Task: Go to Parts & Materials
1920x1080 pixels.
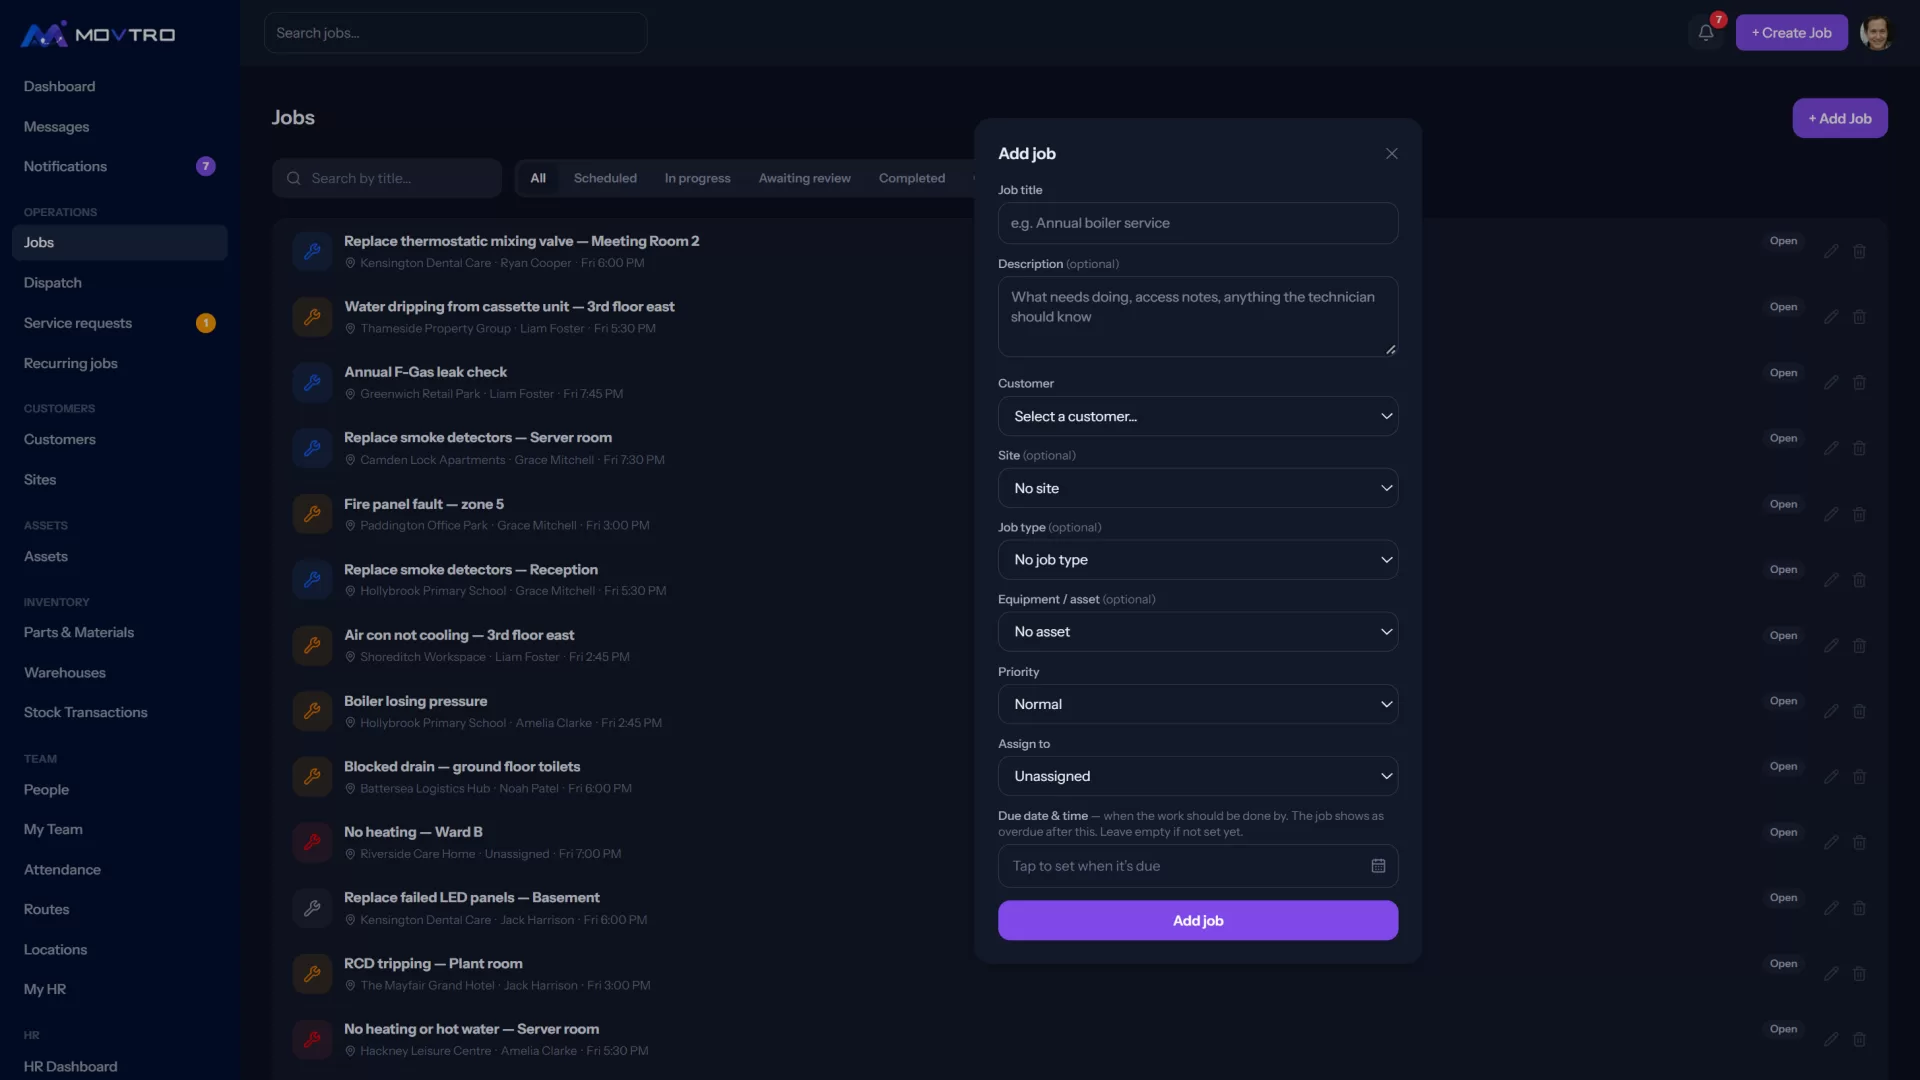Action: point(120,632)
